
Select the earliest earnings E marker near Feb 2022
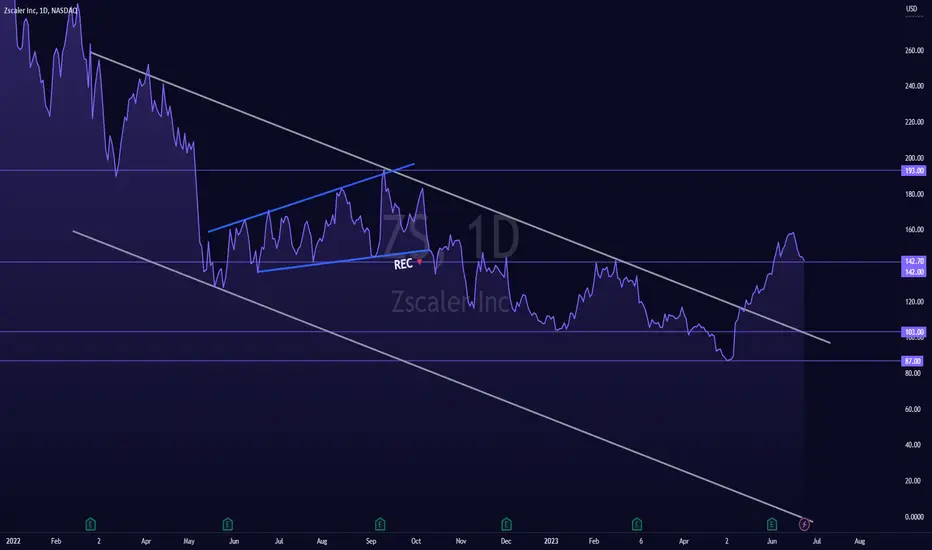(90, 524)
